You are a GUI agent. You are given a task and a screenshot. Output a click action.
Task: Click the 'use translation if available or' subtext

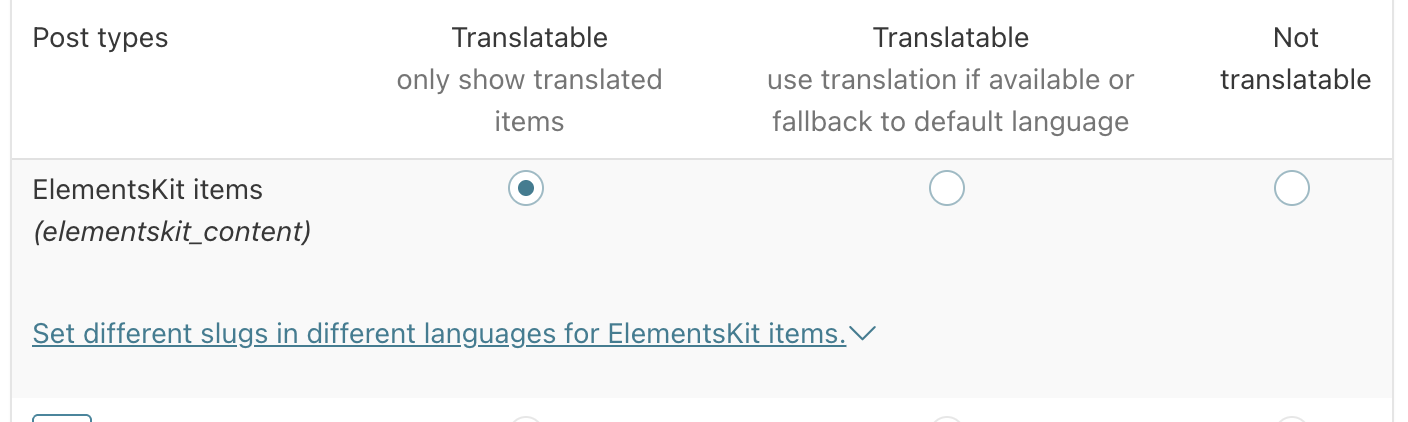950,80
